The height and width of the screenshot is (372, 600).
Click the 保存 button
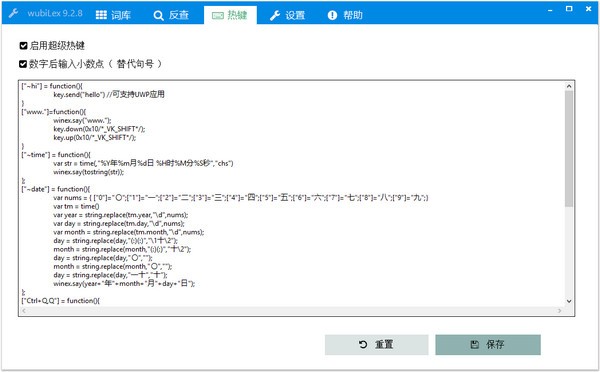488,344
